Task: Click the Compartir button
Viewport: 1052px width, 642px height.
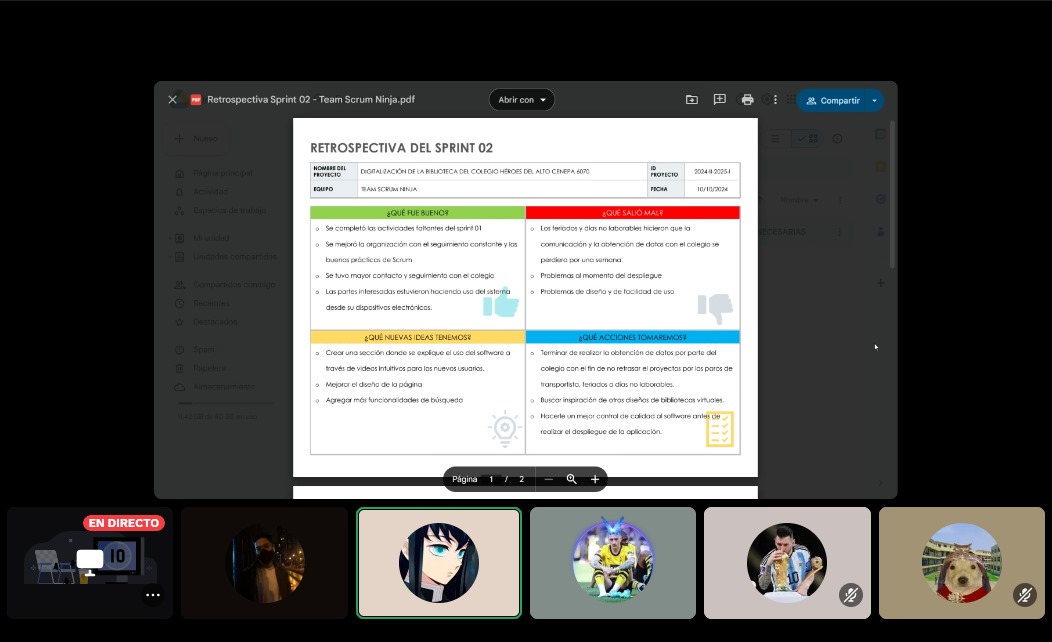Action: coord(832,101)
